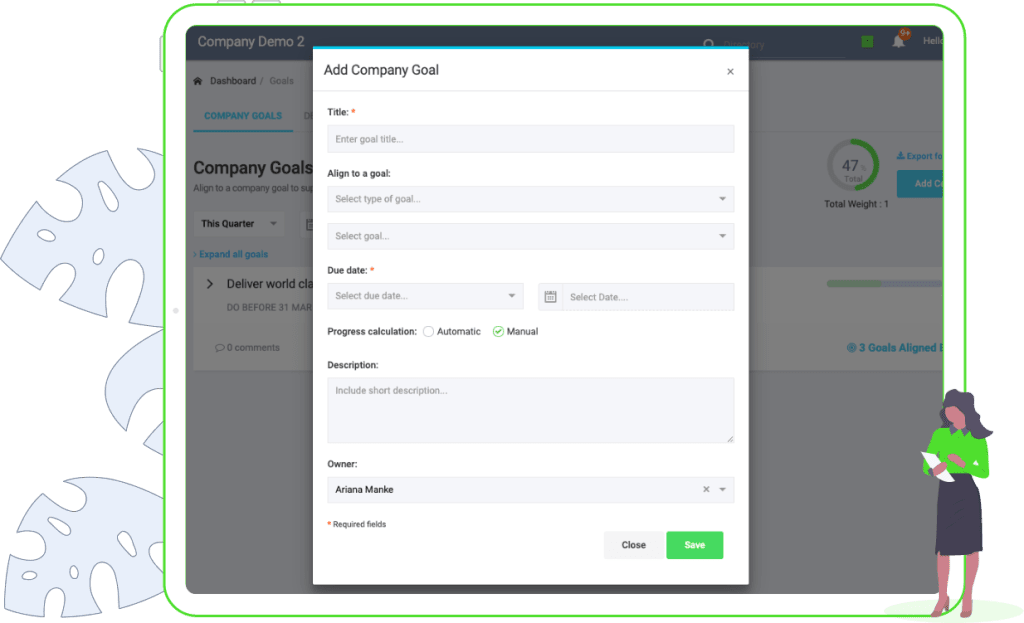Click the search icon in header
Screen dimensions: 1024x623
[709, 44]
